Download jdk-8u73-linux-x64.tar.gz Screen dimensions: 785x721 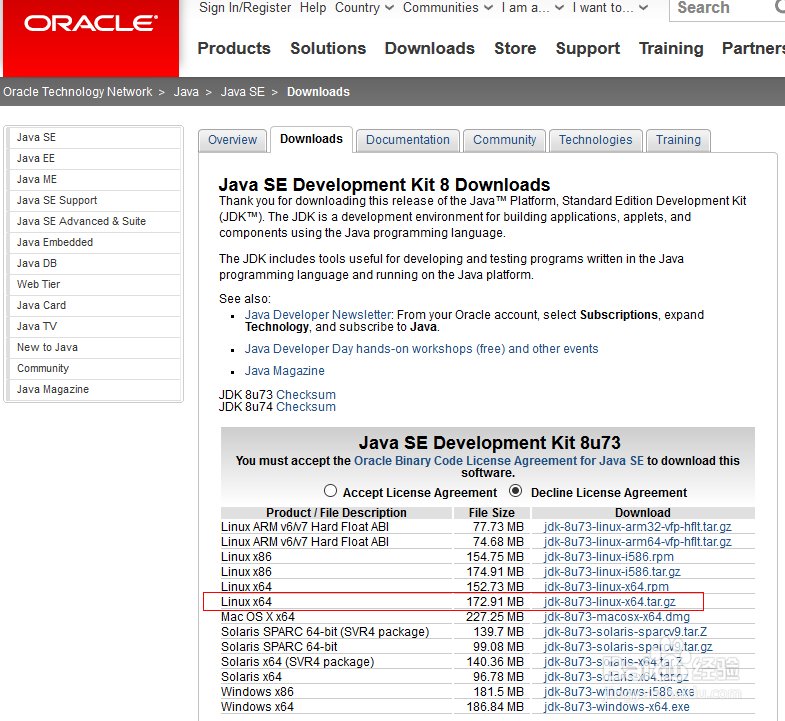point(609,602)
